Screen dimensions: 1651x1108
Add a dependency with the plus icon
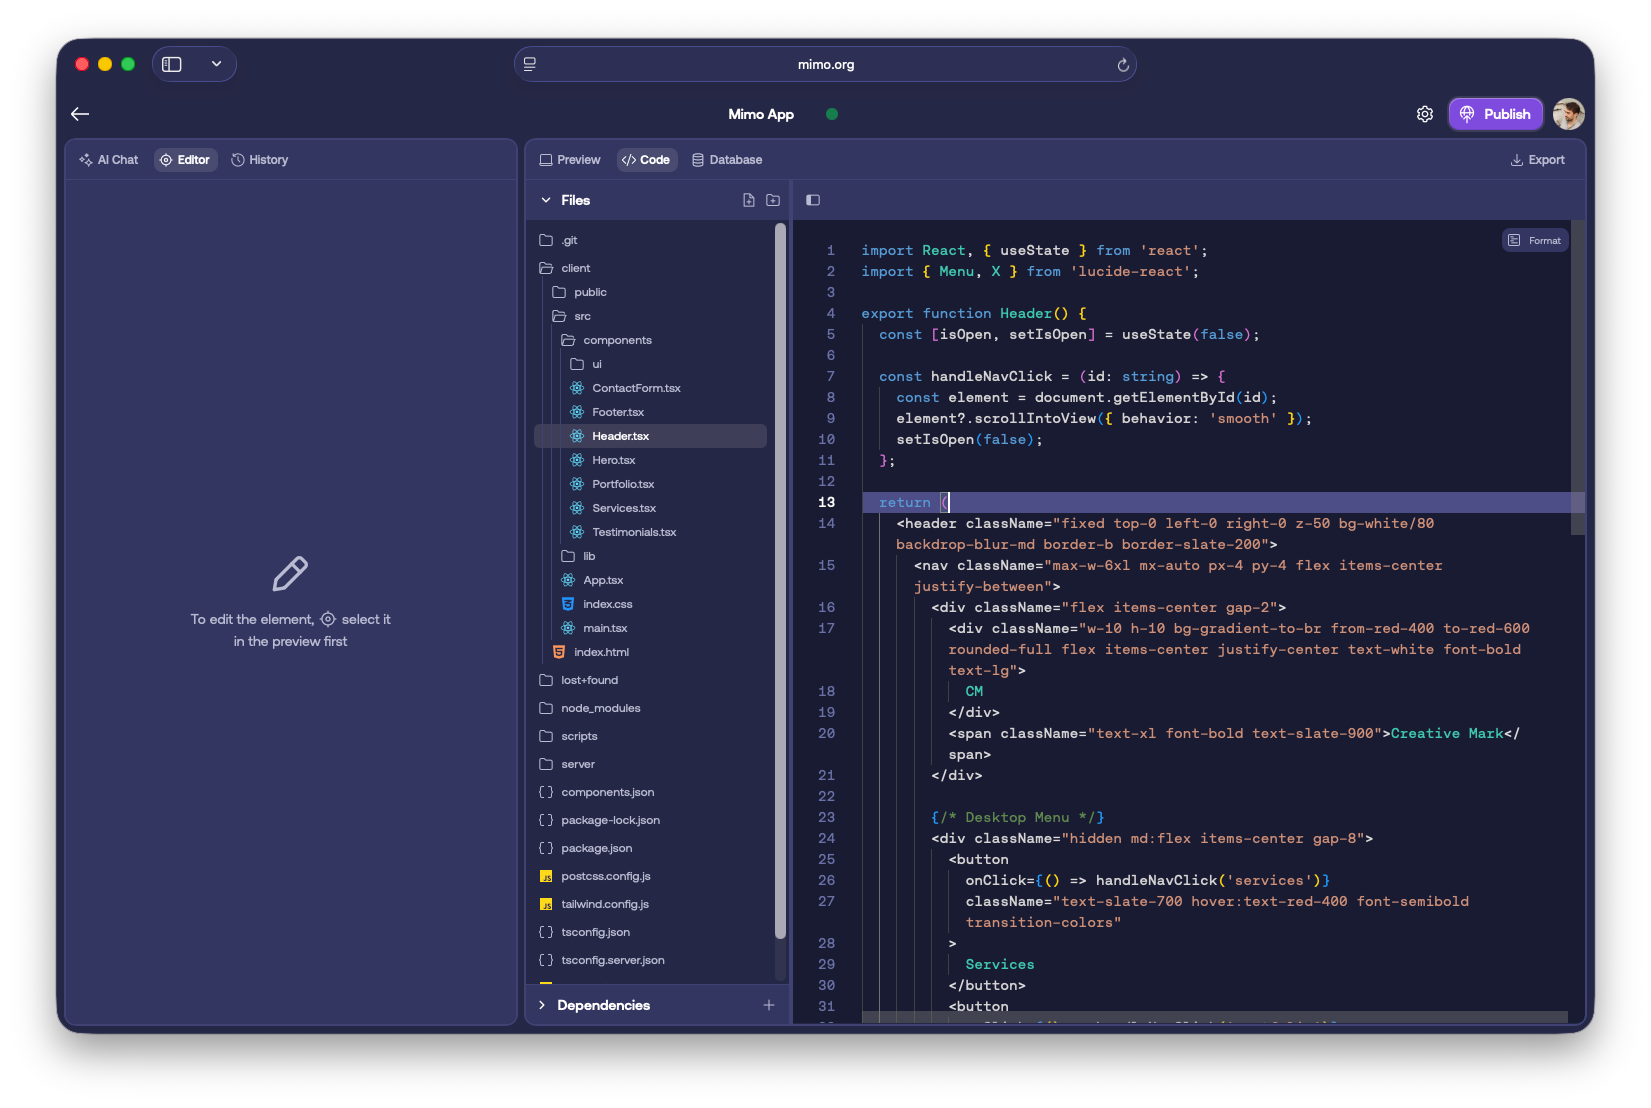768,1005
